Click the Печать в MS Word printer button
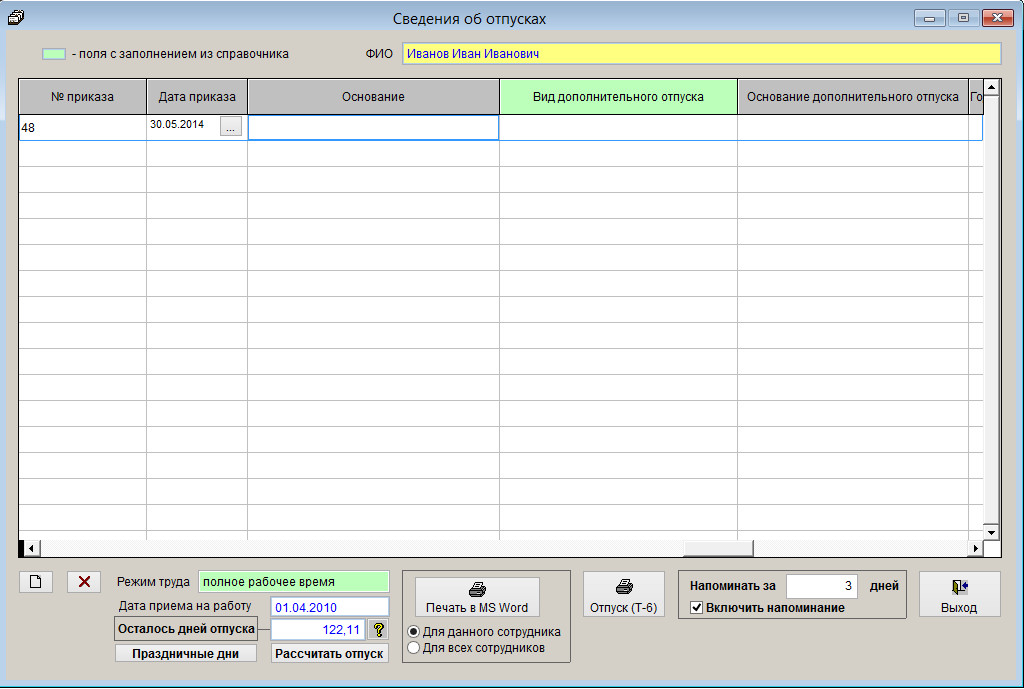The image size is (1024, 689). 477,597
